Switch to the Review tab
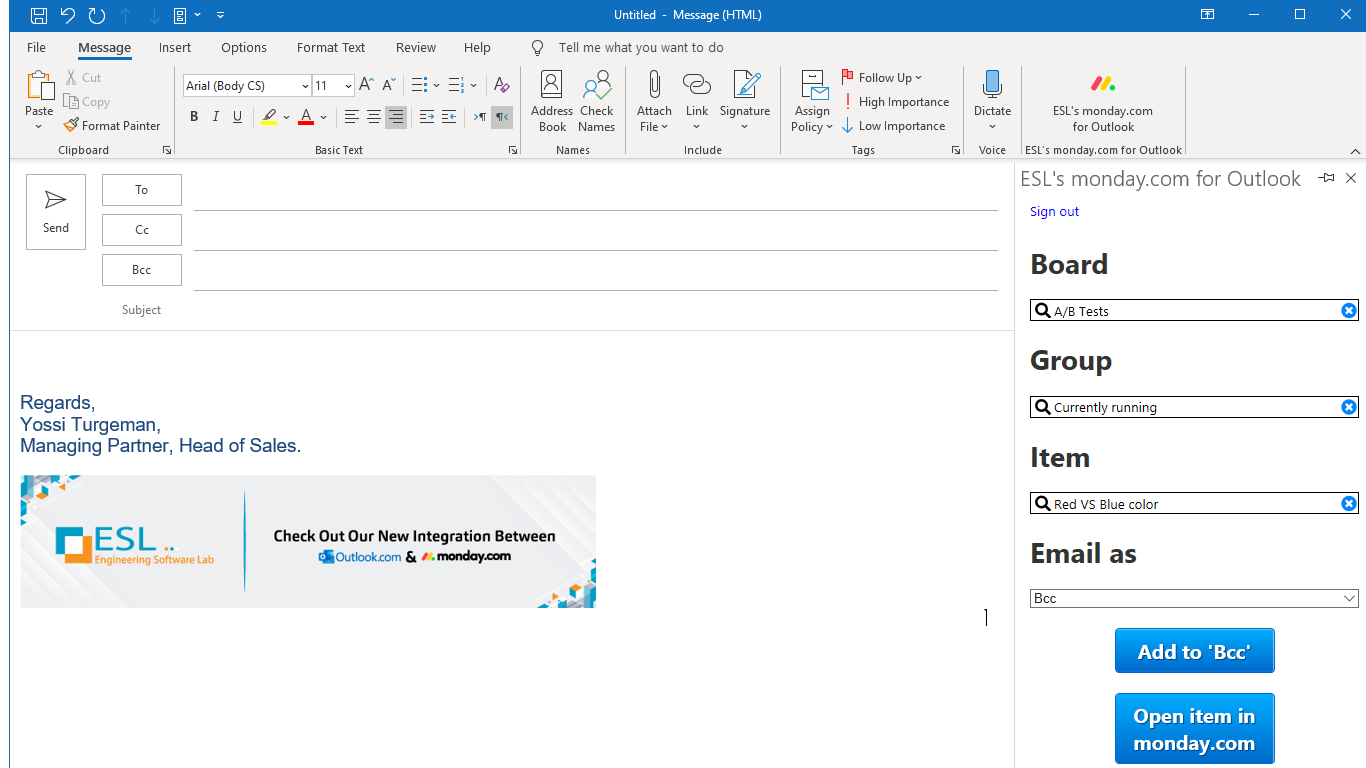 (x=416, y=47)
